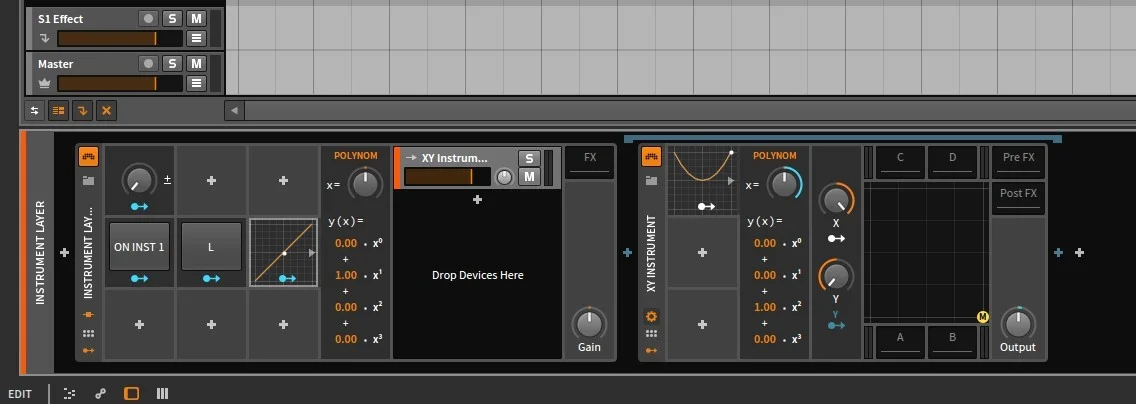
Task: Open XY Instrument remote controls grid icon
Action: coord(651,333)
